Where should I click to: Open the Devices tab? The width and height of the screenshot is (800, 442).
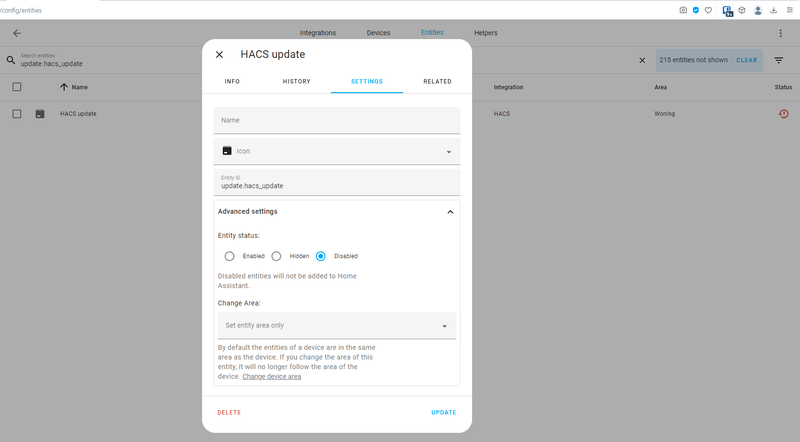379,33
